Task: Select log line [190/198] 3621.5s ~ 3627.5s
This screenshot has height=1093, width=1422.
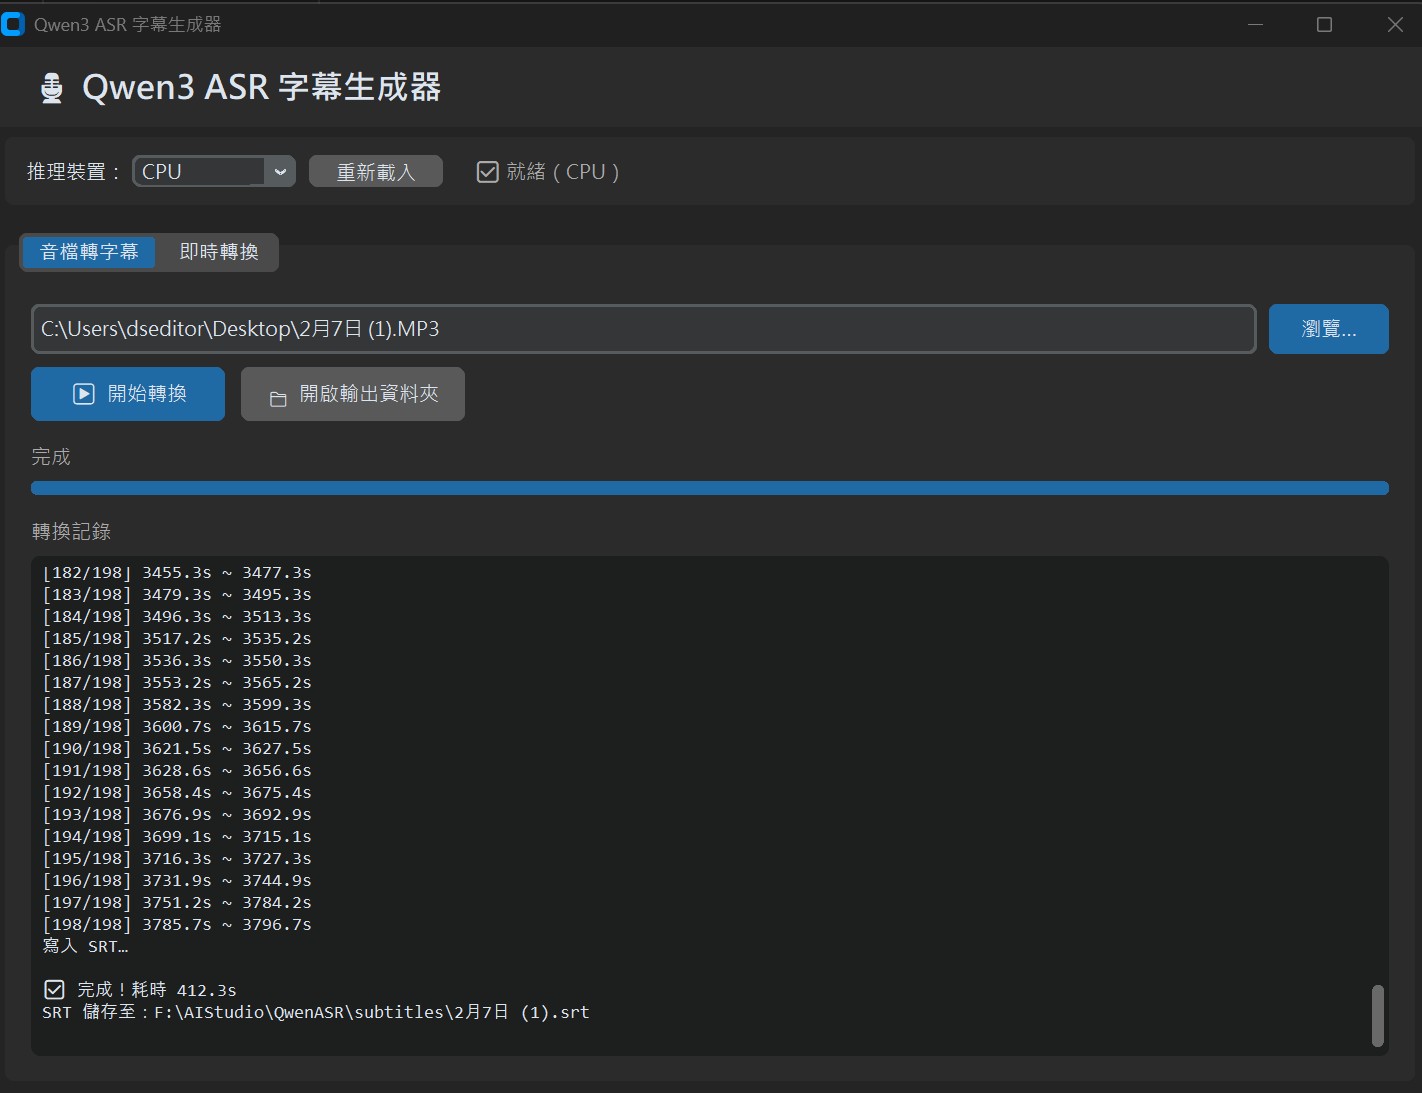Action: 177,749
